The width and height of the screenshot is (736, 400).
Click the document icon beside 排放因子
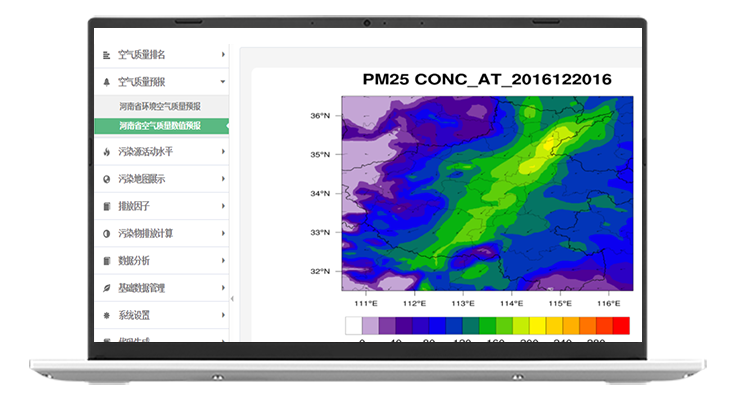[107, 207]
